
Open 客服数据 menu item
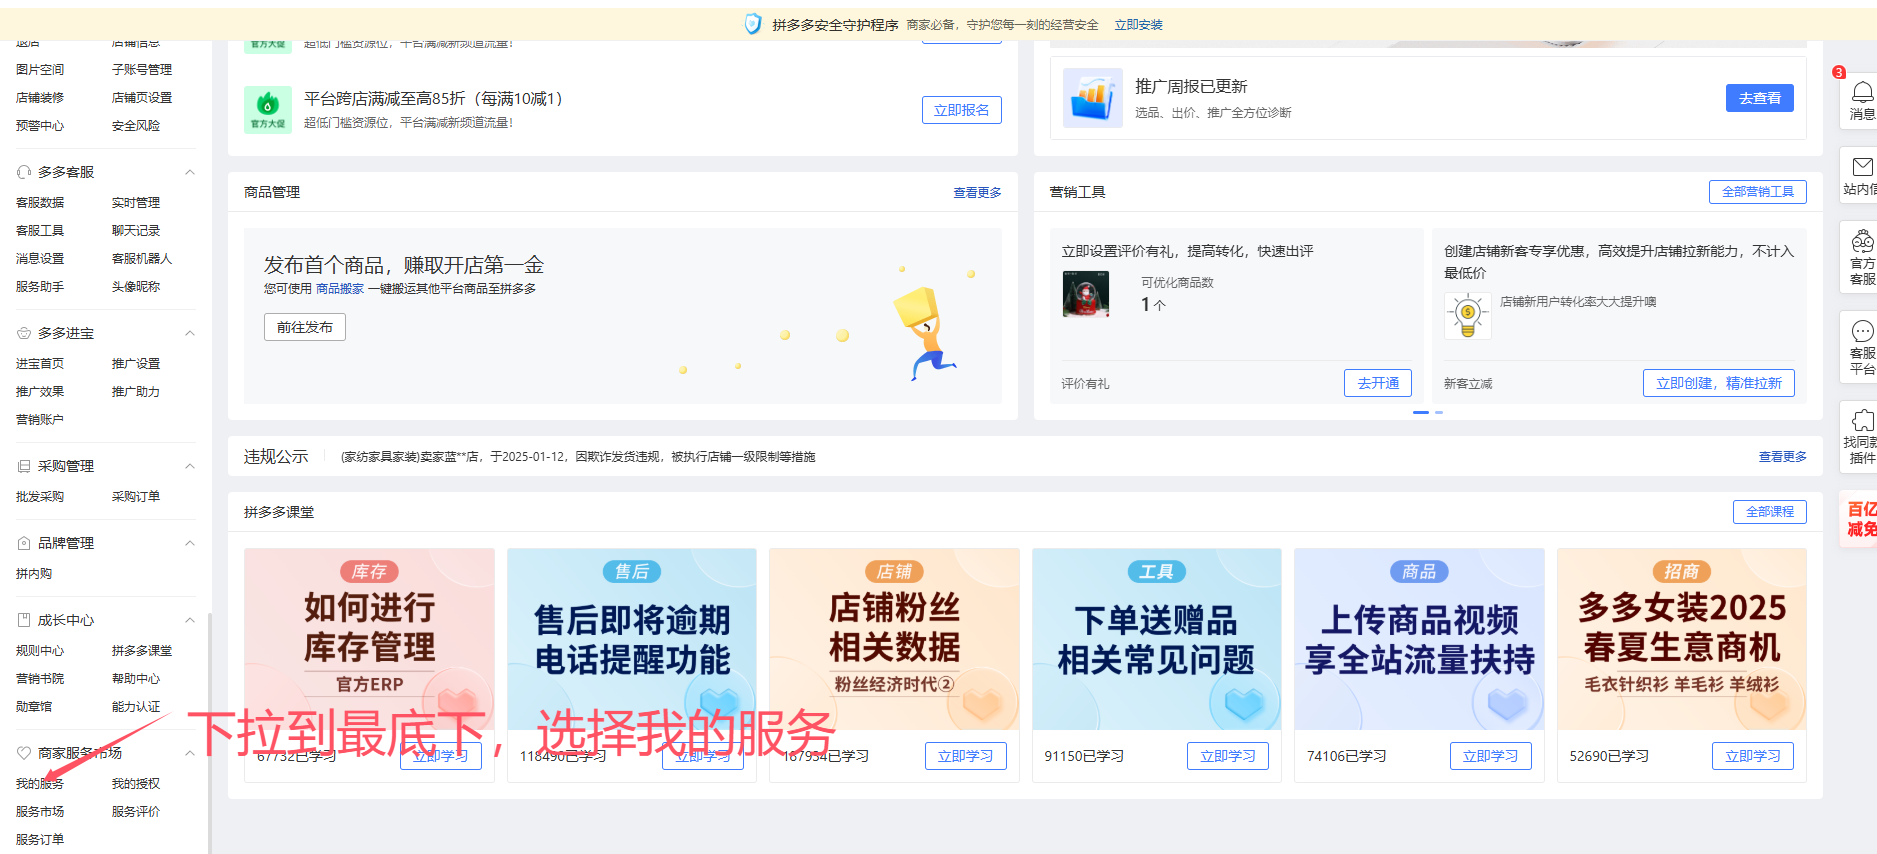[40, 203]
